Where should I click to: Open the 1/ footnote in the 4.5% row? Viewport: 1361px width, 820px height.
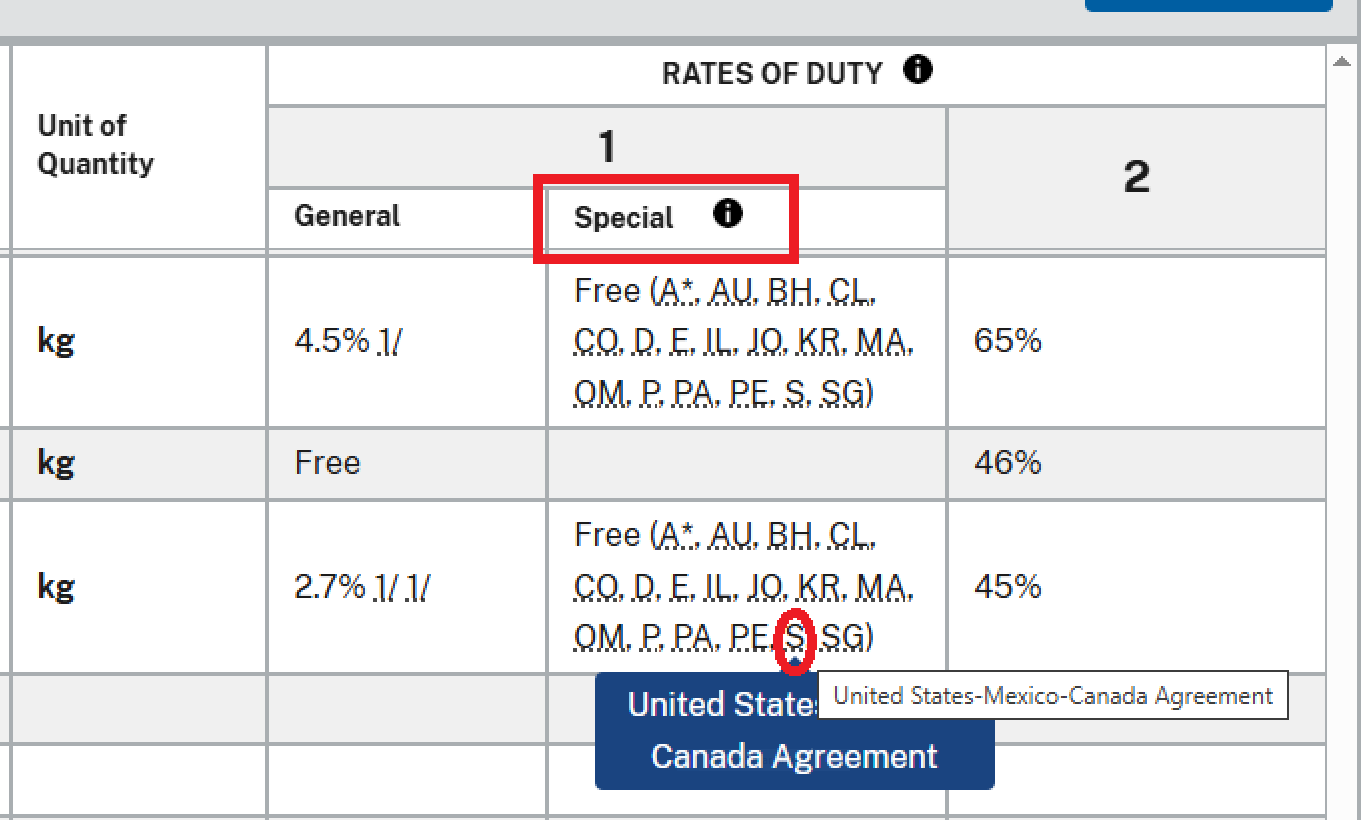[388, 341]
